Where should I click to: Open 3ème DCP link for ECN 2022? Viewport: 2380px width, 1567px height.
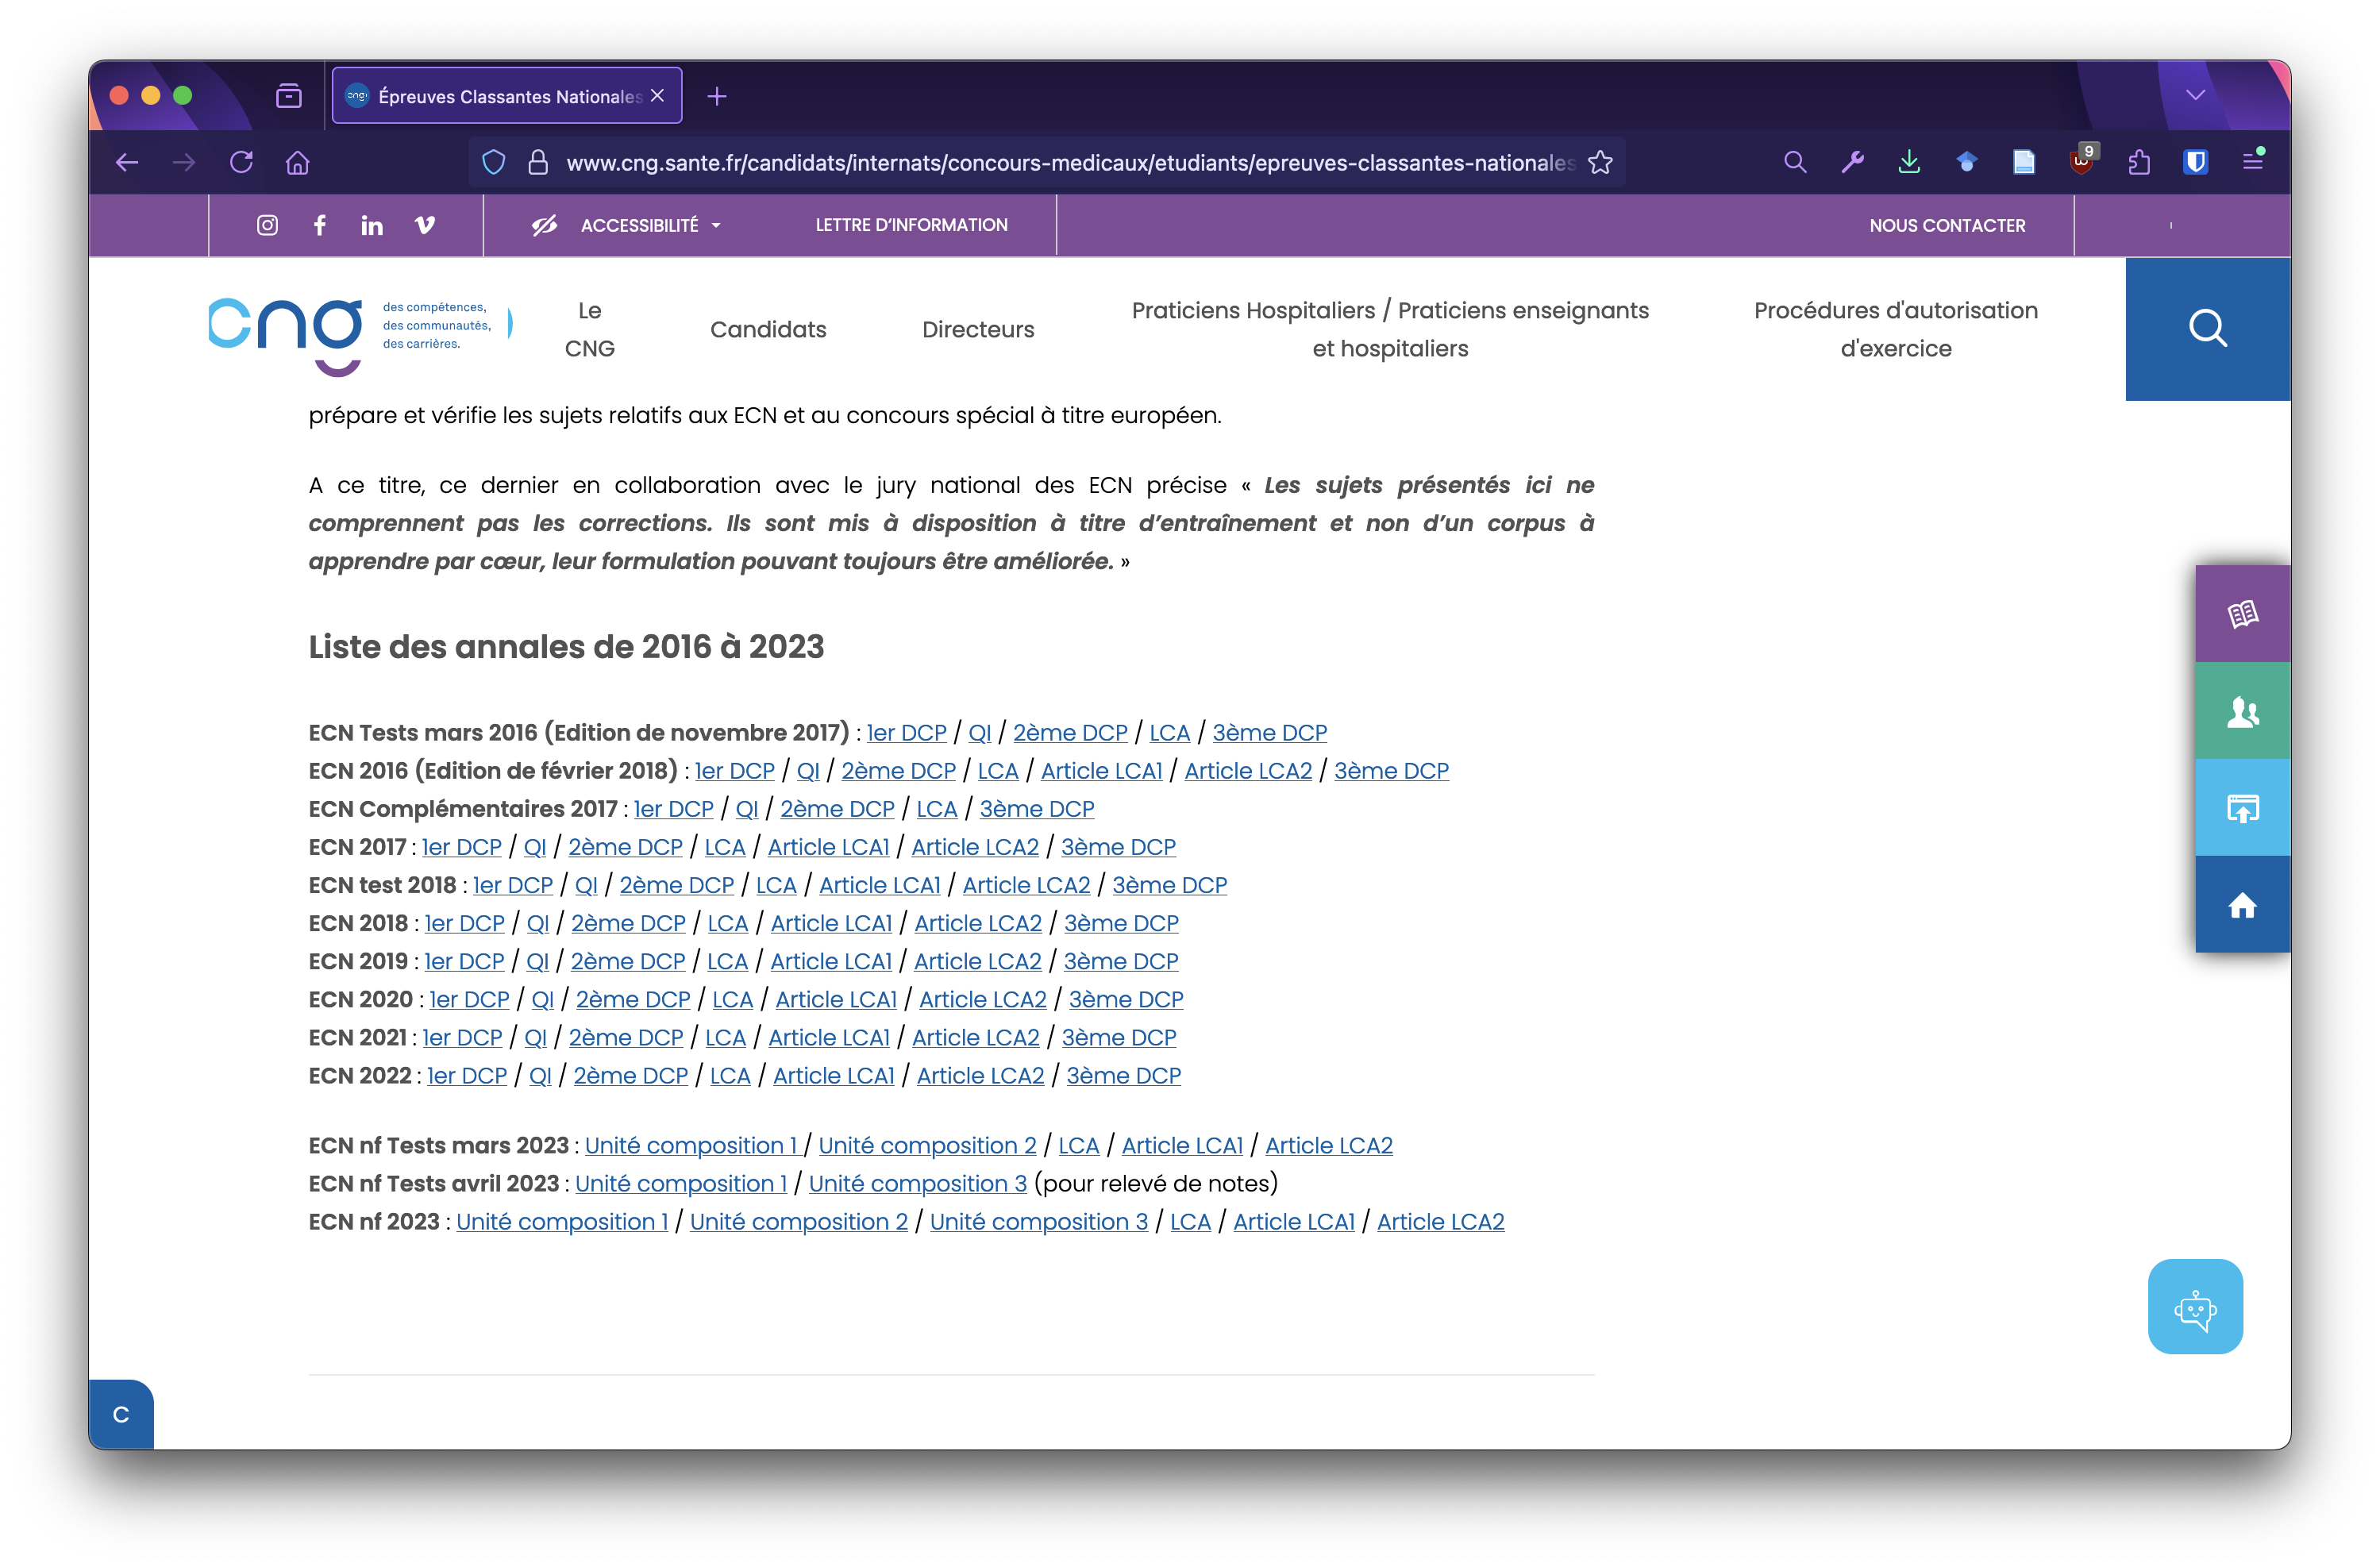[1123, 1075]
